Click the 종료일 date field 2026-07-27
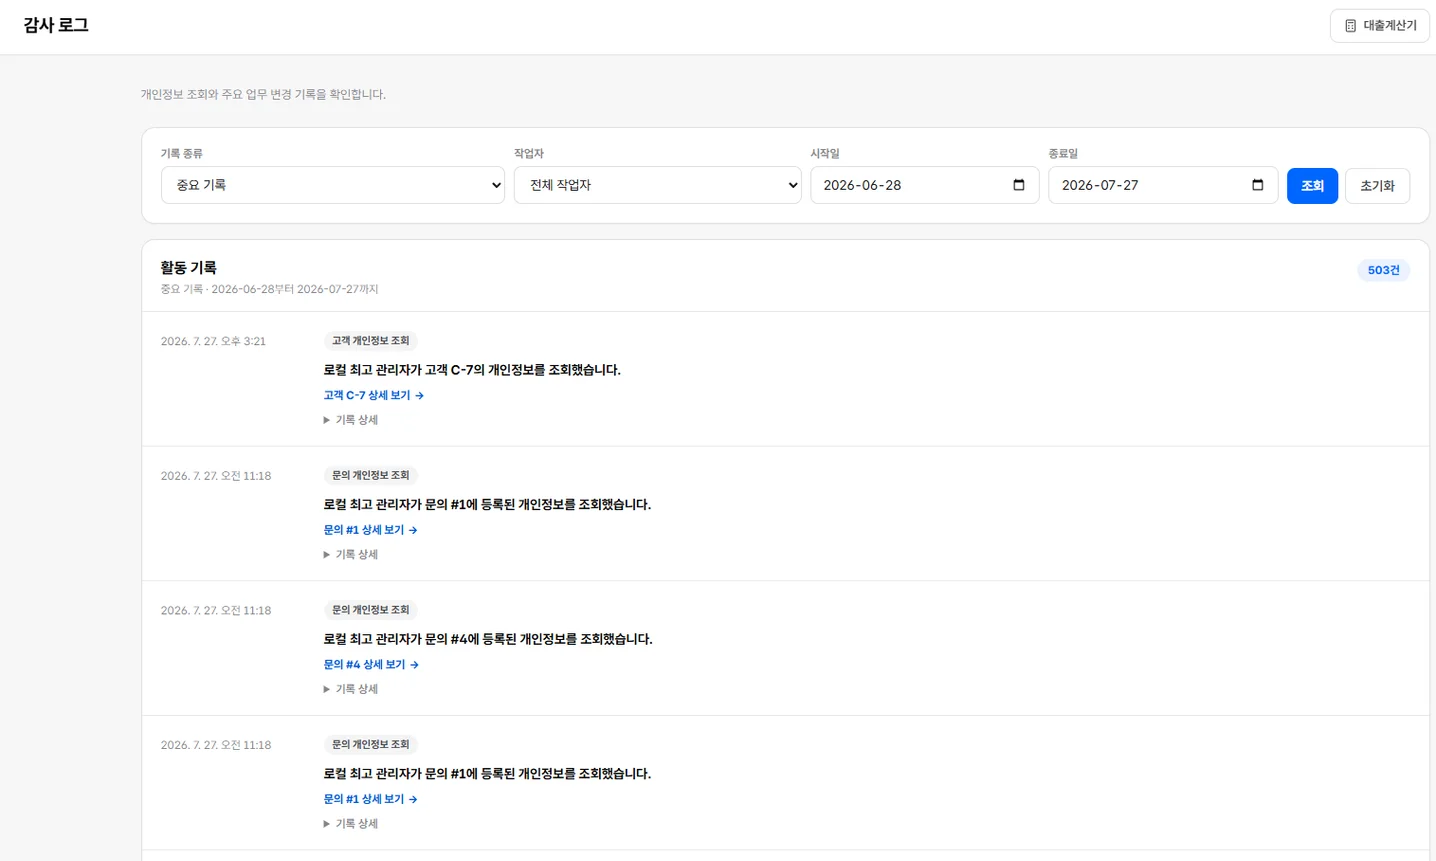Viewport: 1436px width, 861px height. [x=1163, y=185]
